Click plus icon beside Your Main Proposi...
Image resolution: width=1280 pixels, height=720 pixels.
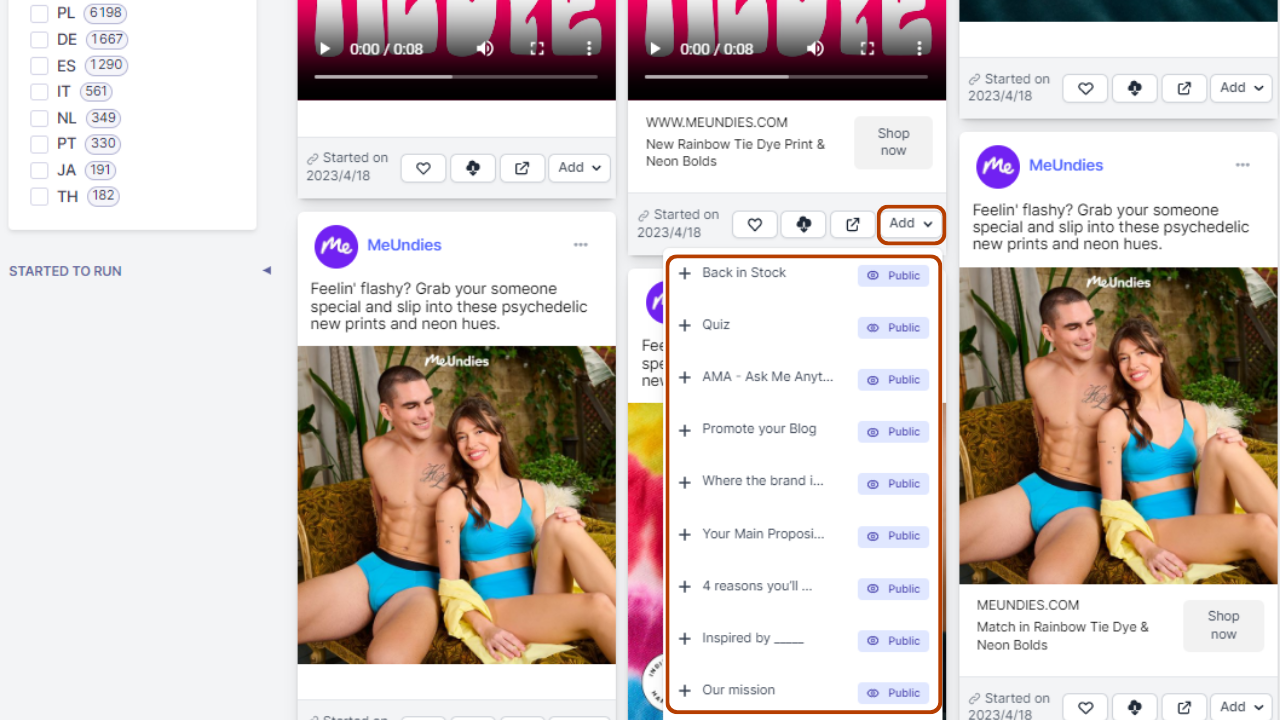pos(685,535)
